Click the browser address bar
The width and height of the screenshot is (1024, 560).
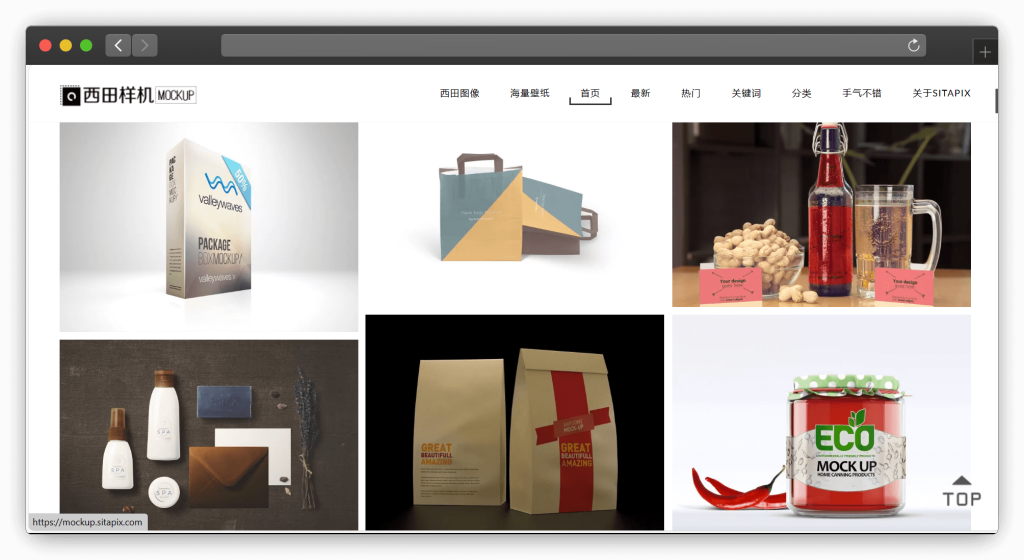click(x=560, y=45)
